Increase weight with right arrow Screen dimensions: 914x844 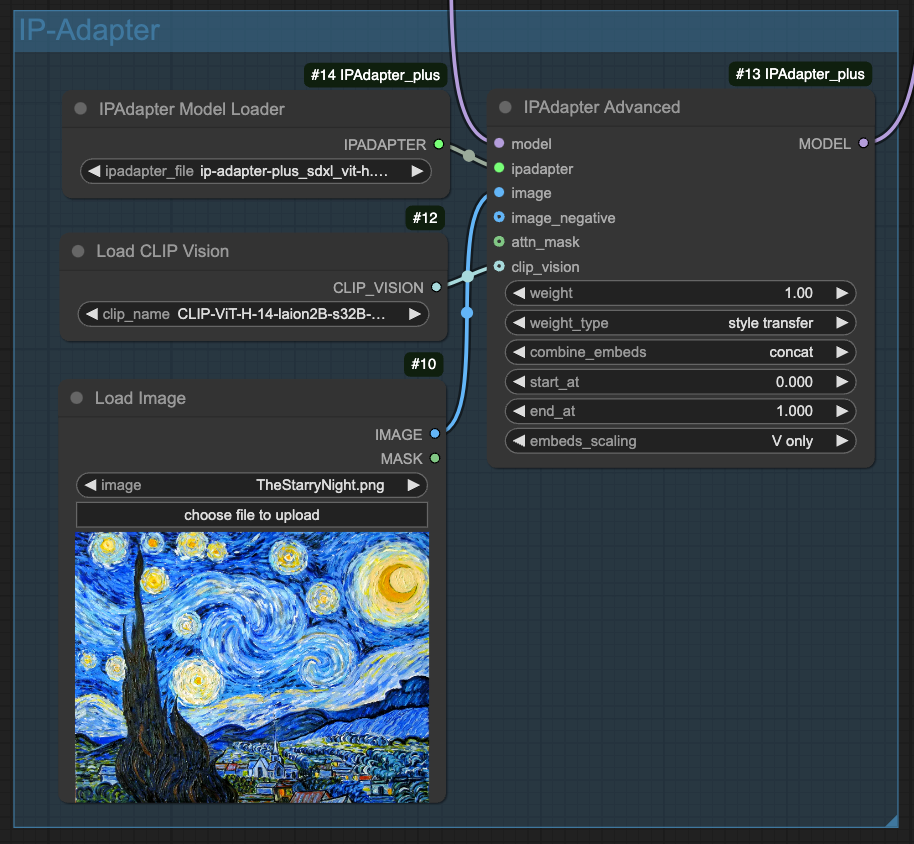[842, 293]
